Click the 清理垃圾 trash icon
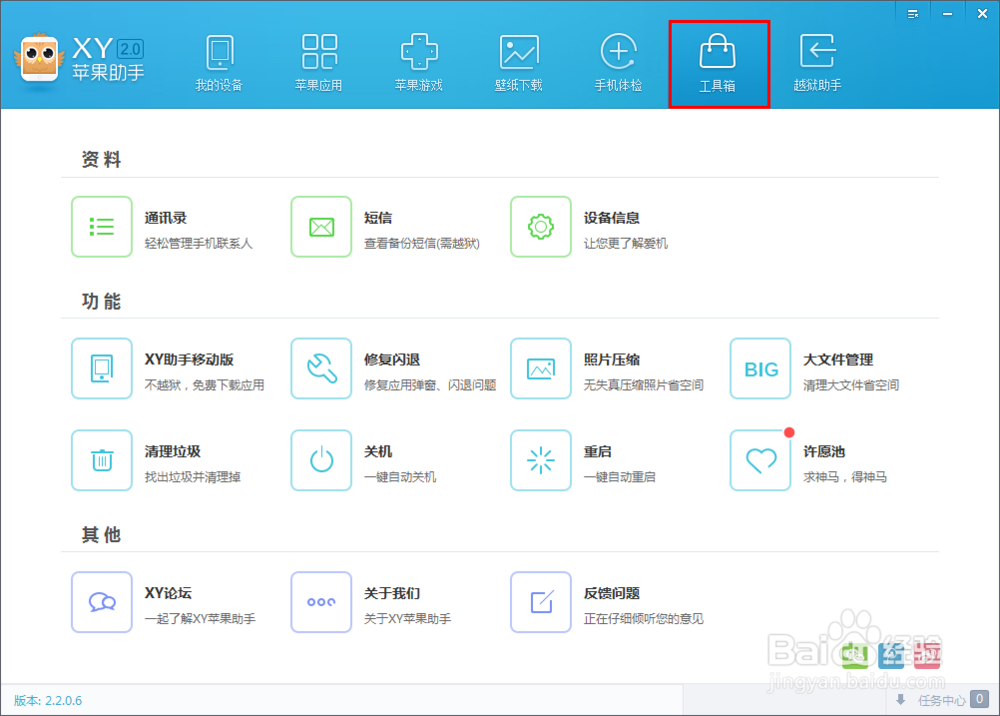The height and width of the screenshot is (716, 1000). click(x=102, y=460)
